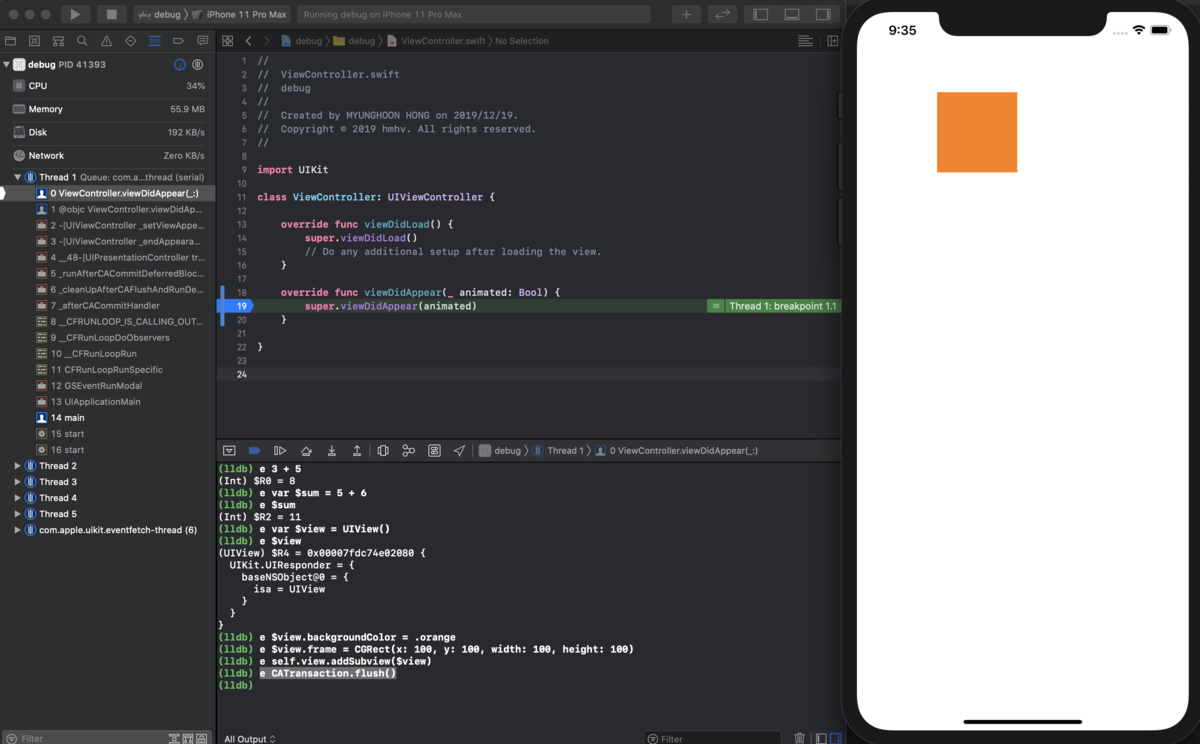This screenshot has height=744, width=1200.
Task: Click Simulate Location arrow
Action: pyautogui.click(x=459, y=451)
